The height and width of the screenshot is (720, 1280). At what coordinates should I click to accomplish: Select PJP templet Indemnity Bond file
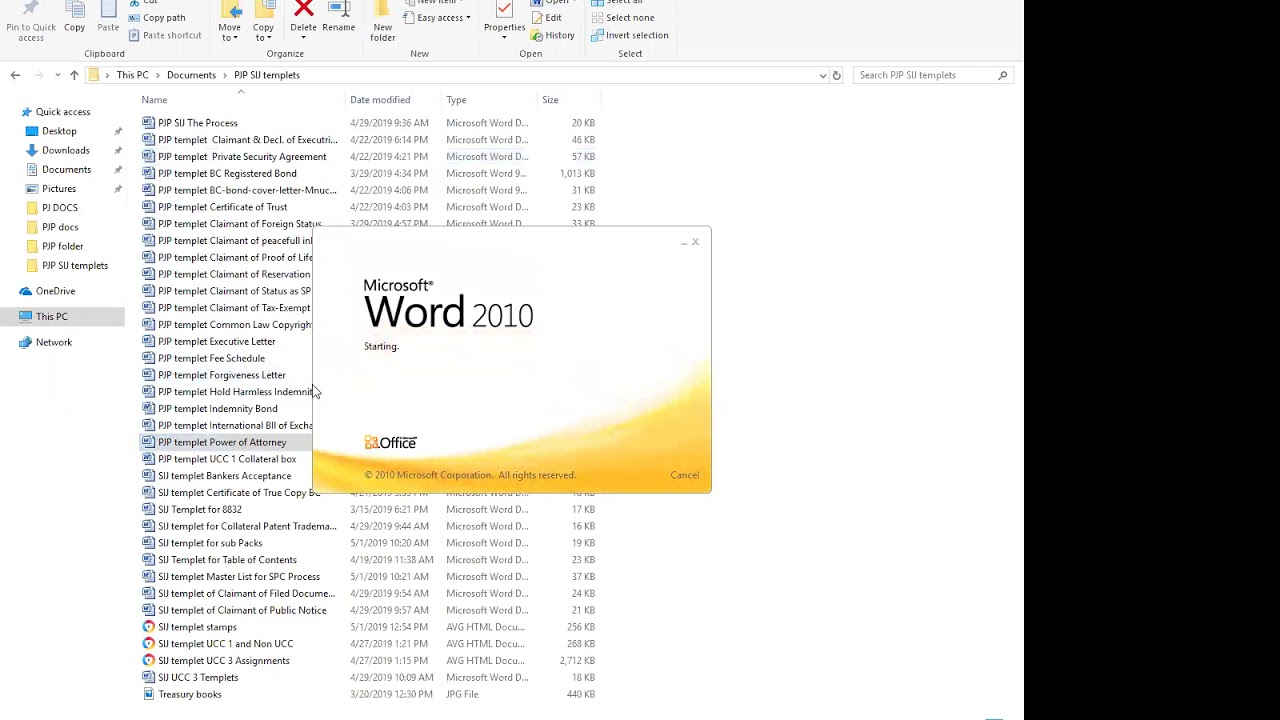pos(217,409)
